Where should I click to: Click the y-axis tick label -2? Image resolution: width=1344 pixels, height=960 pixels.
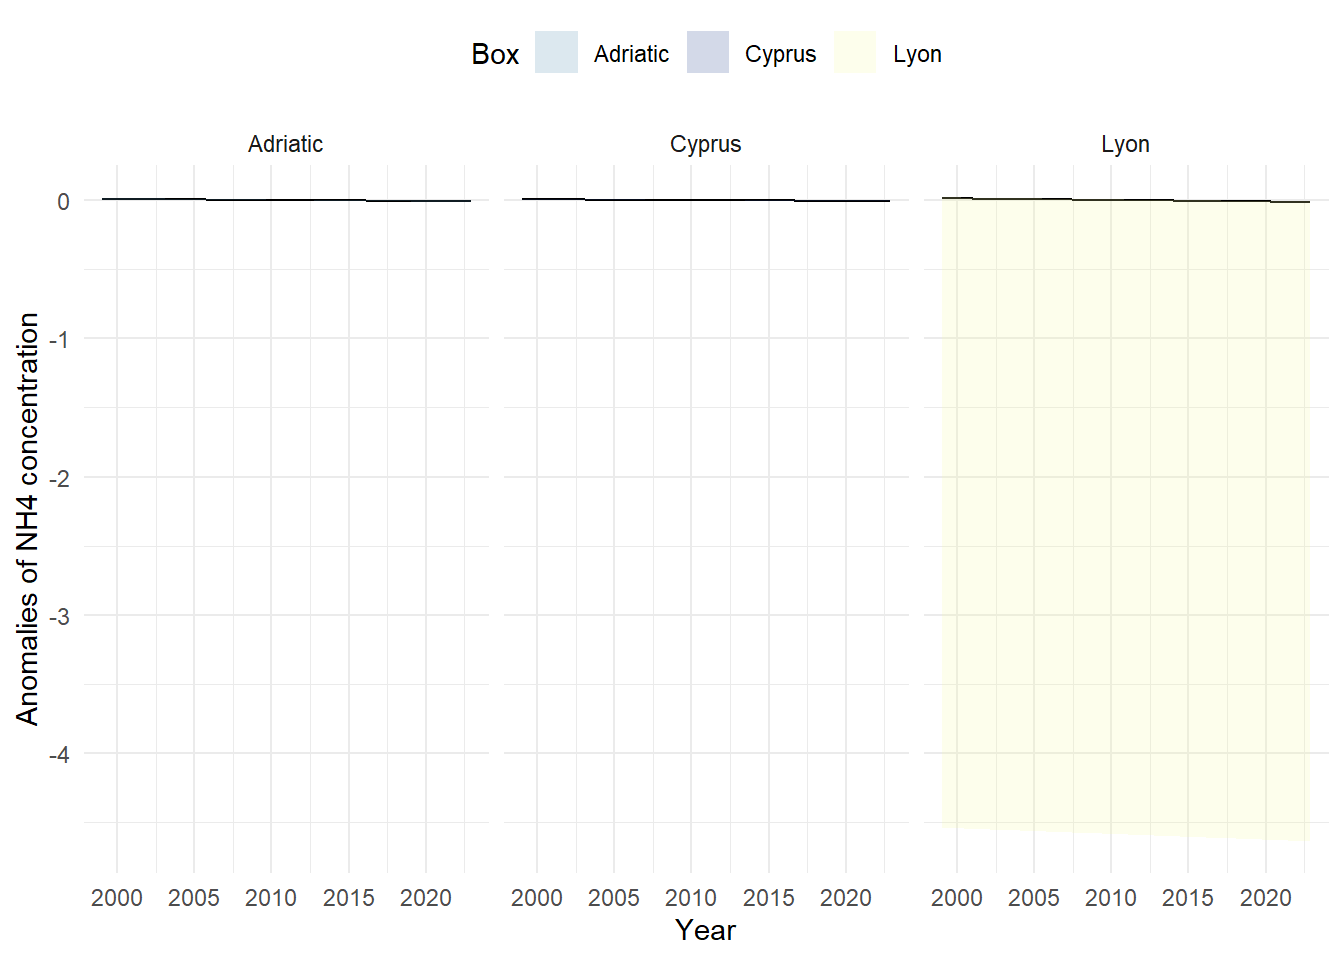point(60,478)
